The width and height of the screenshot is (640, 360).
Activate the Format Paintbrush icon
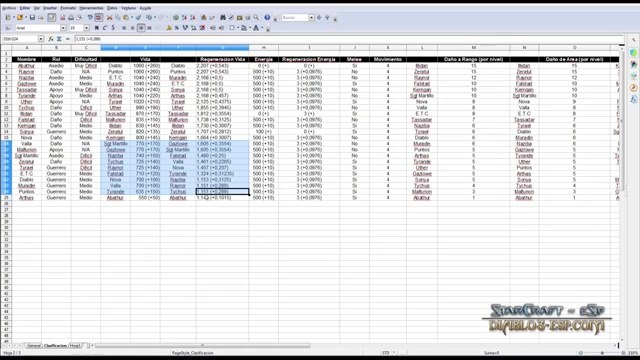click(138, 18)
